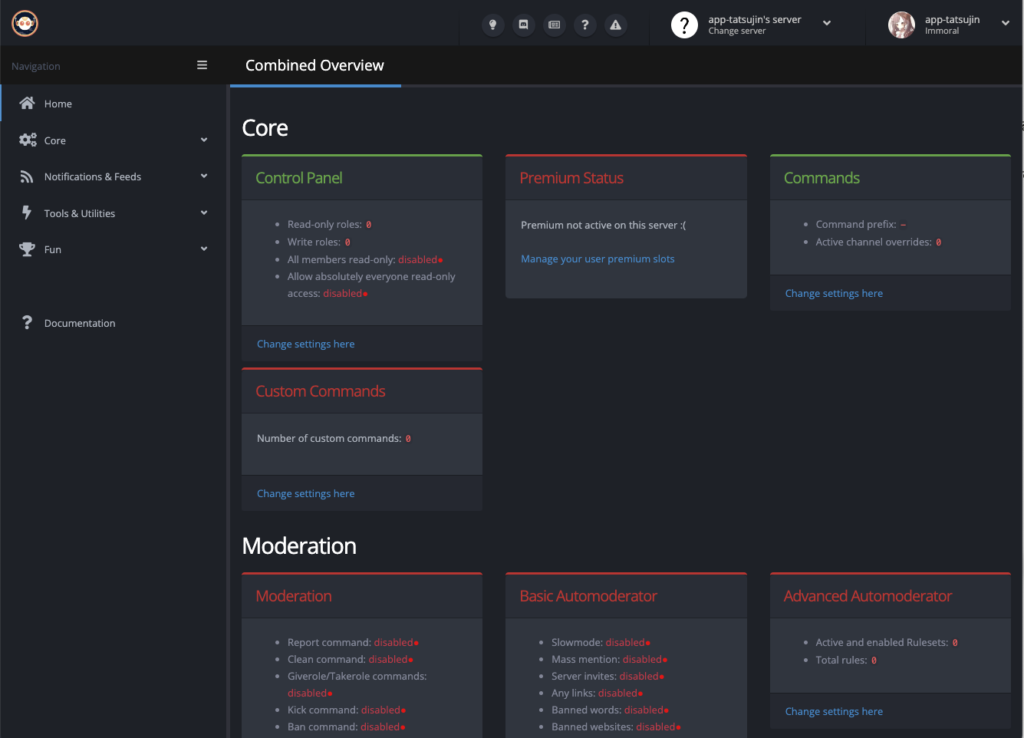This screenshot has width=1024, height=738.
Task: Open the Discord icon button in header
Action: tap(523, 25)
